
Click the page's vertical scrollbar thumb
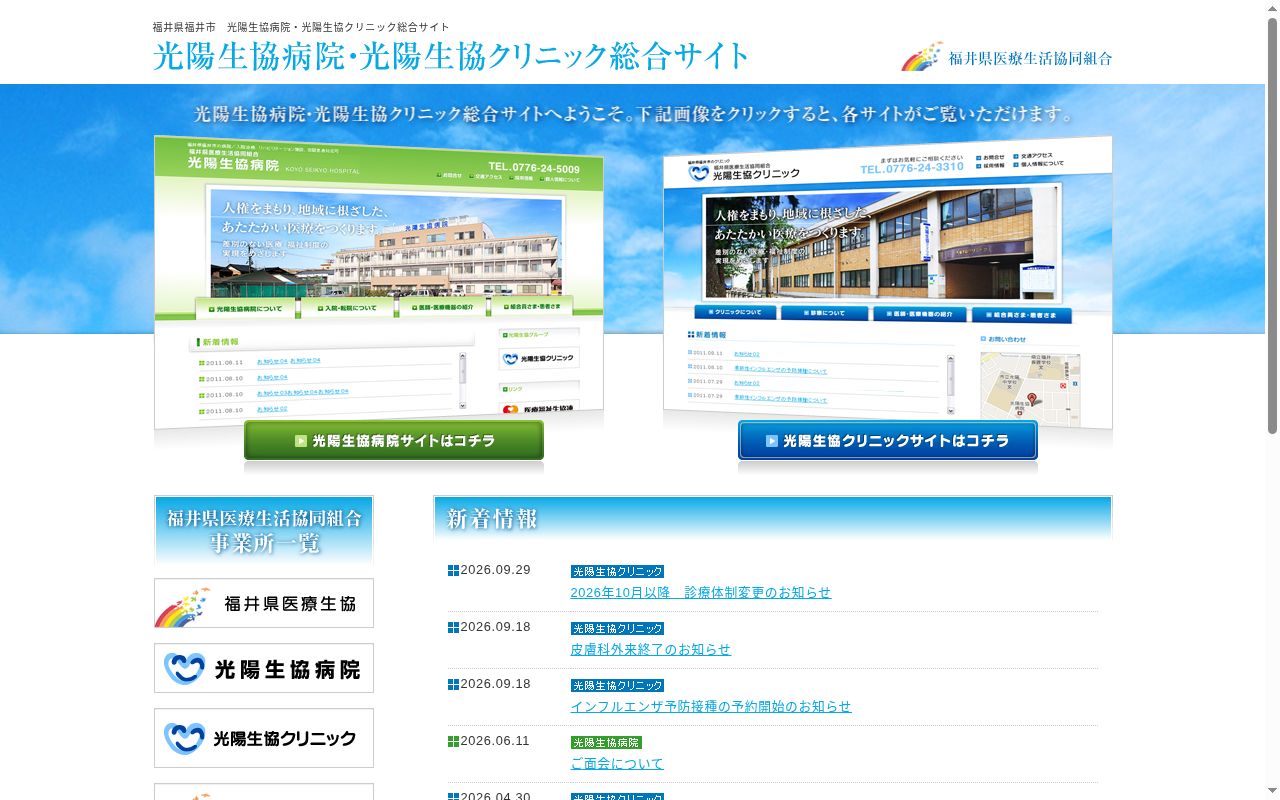pyautogui.click(x=1272, y=225)
